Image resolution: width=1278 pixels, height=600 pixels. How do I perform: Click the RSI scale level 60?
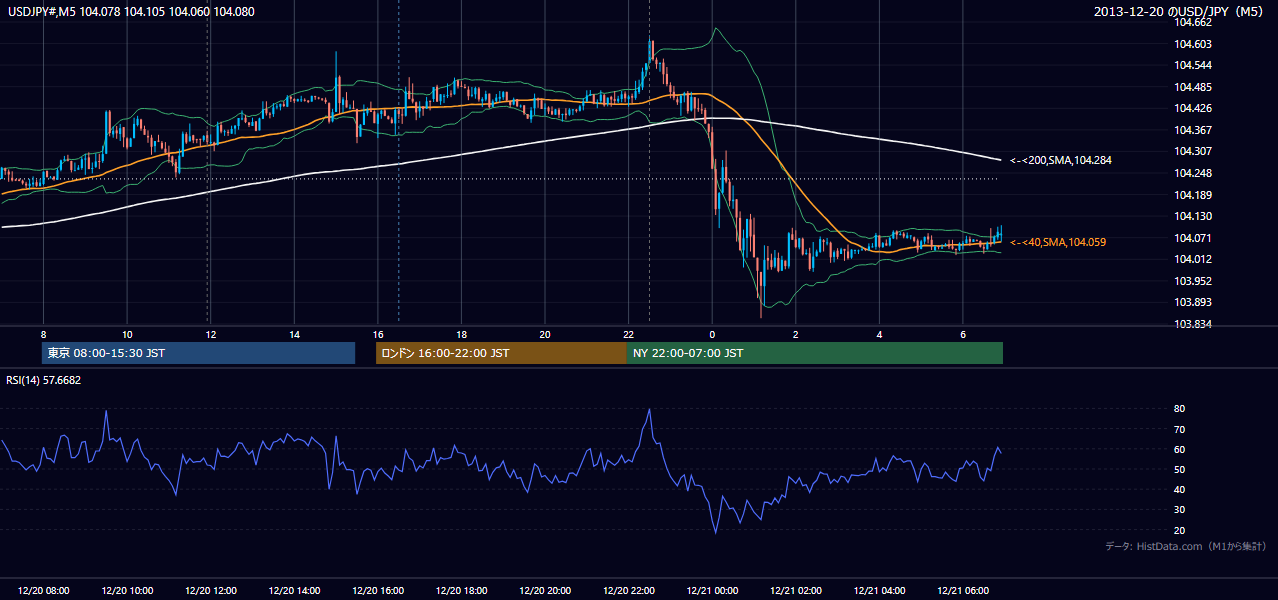tap(1179, 449)
